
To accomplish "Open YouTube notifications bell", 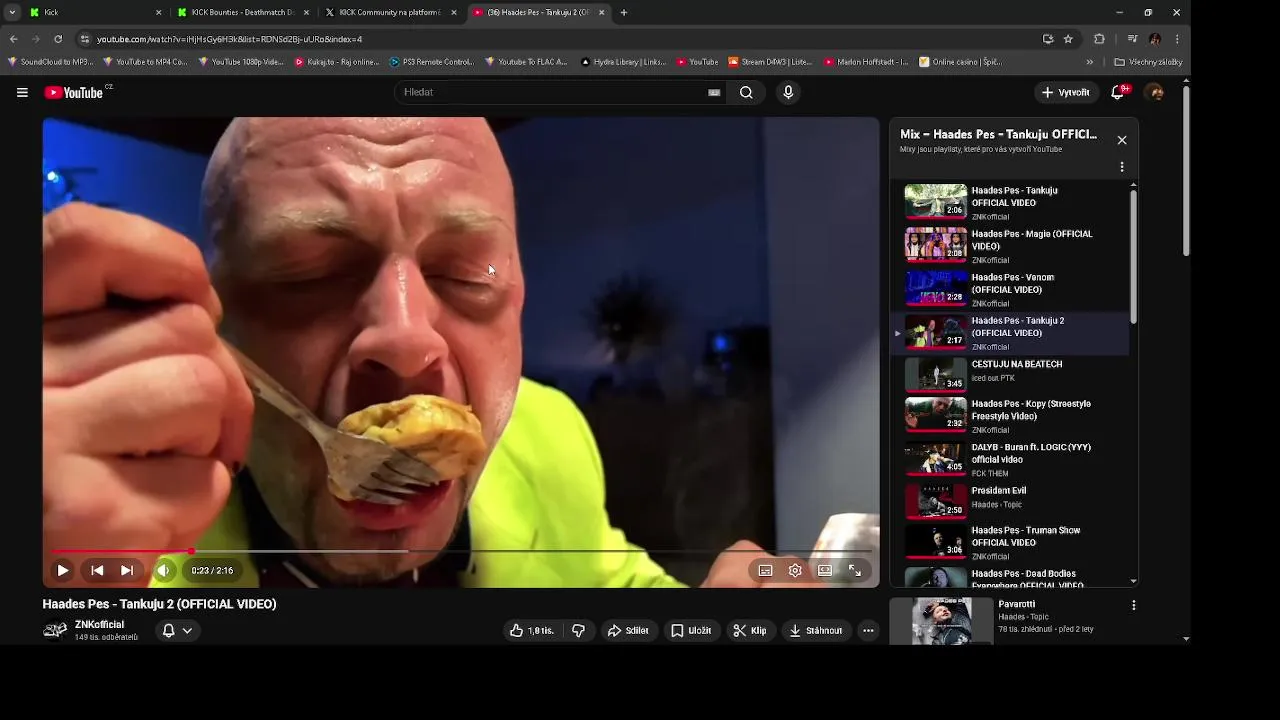I will (1118, 92).
